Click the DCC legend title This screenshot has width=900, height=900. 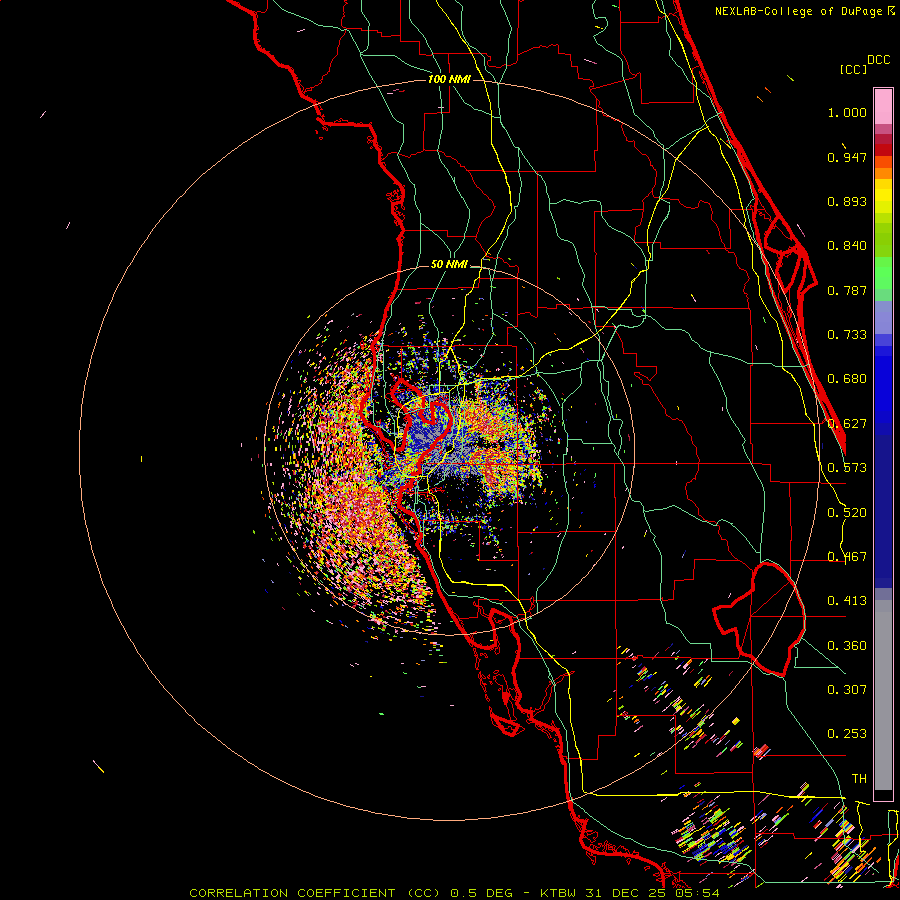click(x=879, y=60)
